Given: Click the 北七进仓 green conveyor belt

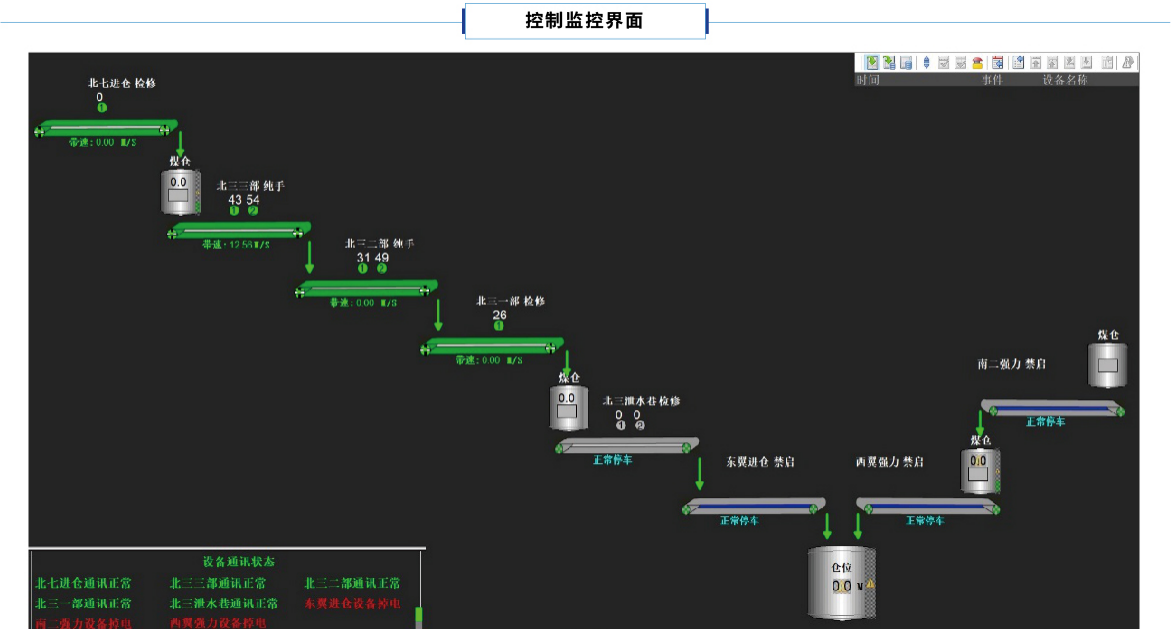Looking at the screenshot, I should pyautogui.click(x=106, y=128).
